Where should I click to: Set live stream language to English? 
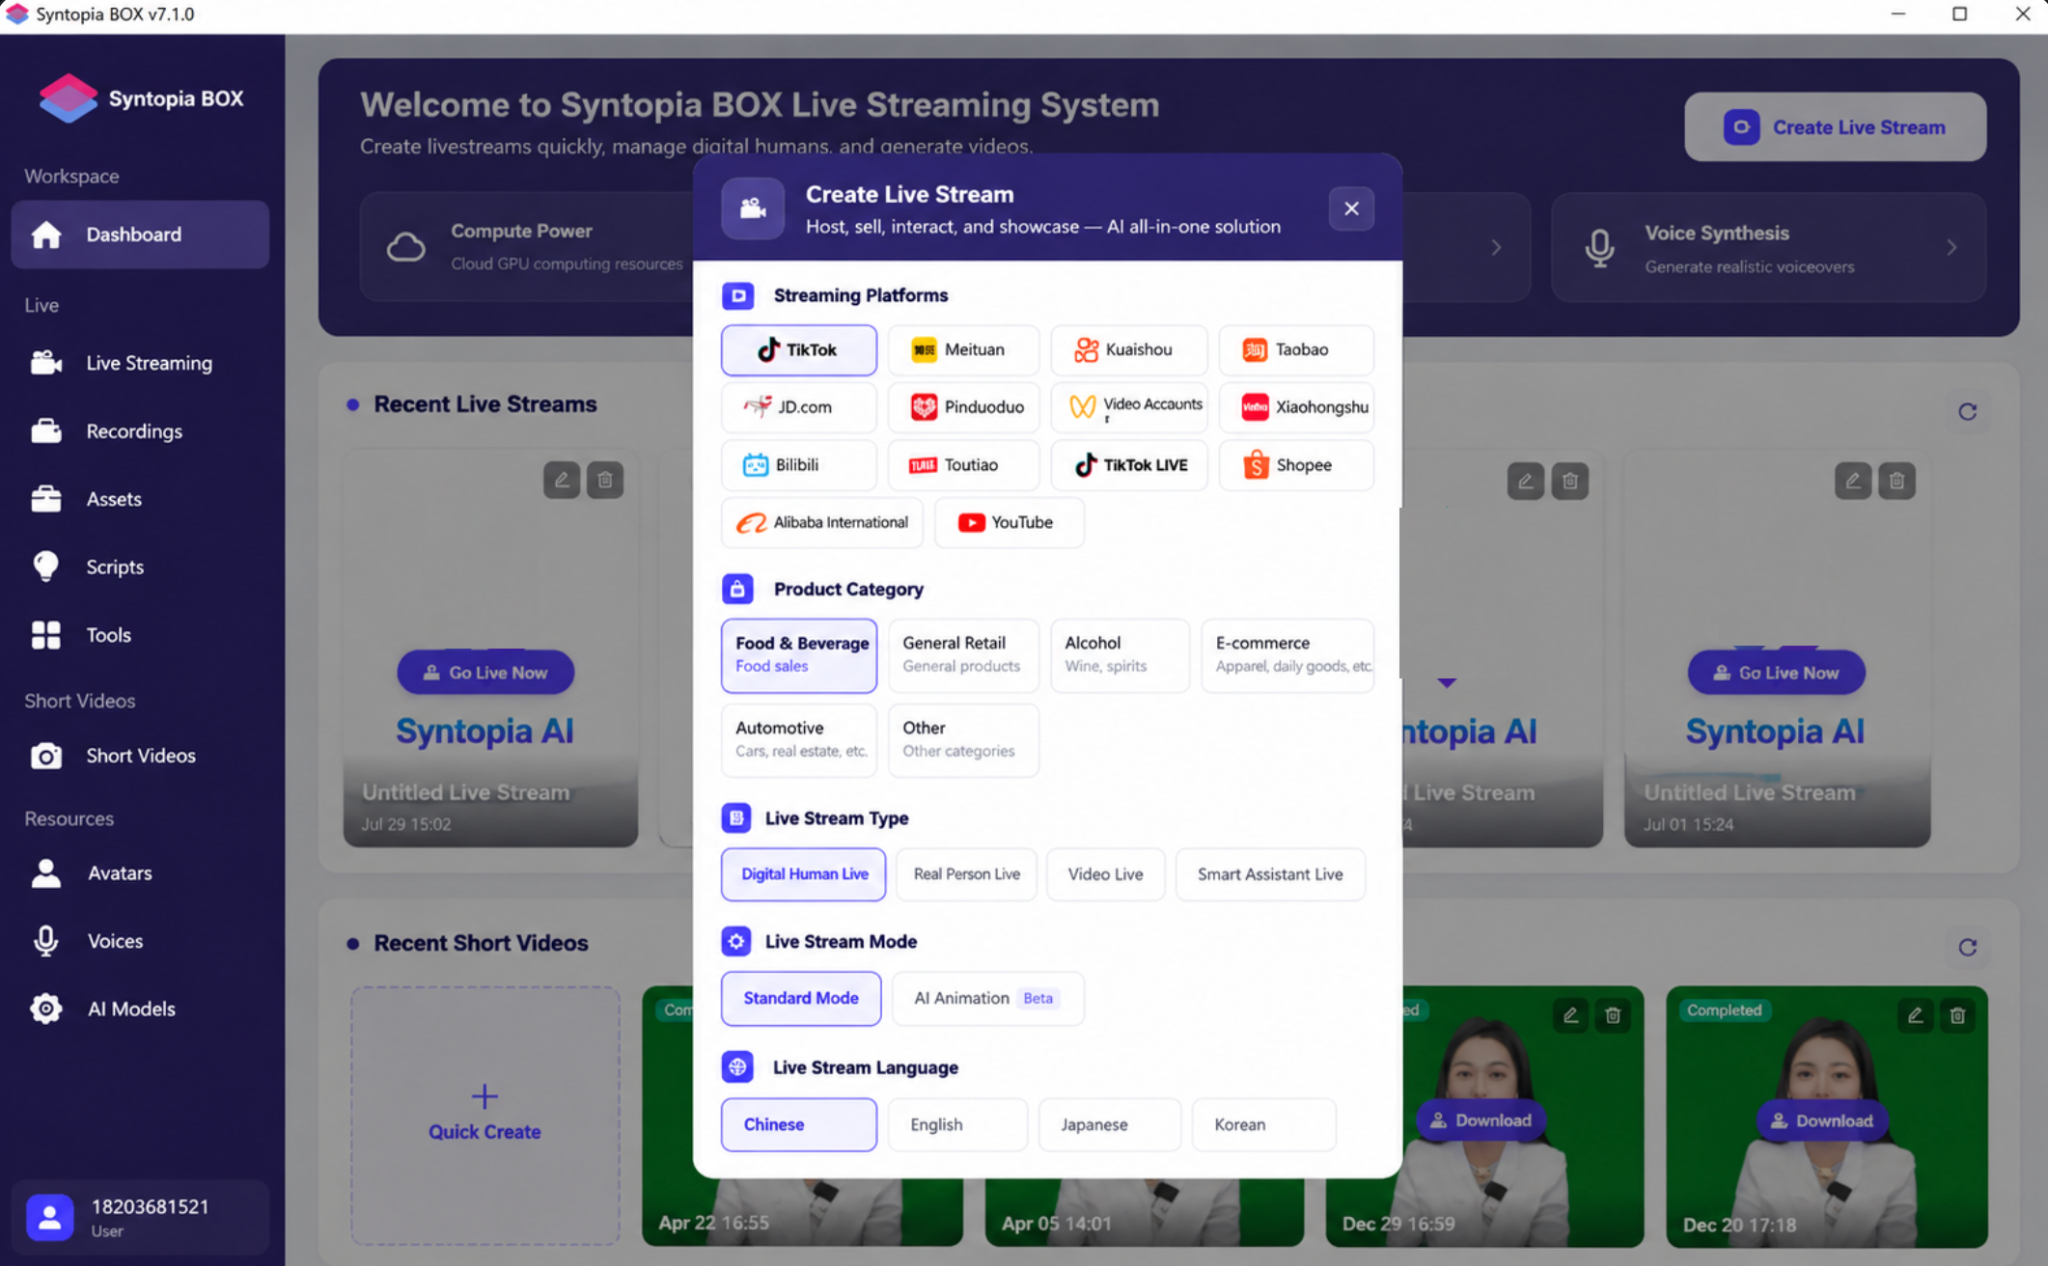(x=957, y=1124)
